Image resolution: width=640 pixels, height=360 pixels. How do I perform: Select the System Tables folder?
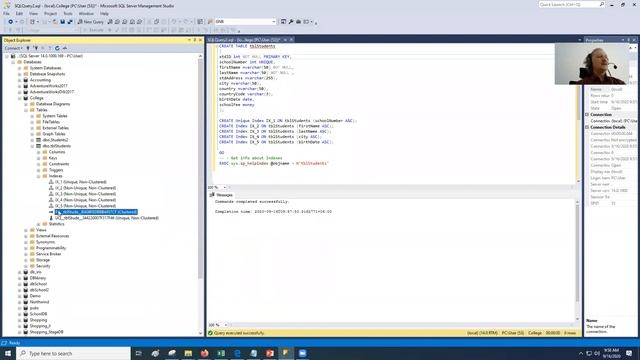(x=55, y=116)
